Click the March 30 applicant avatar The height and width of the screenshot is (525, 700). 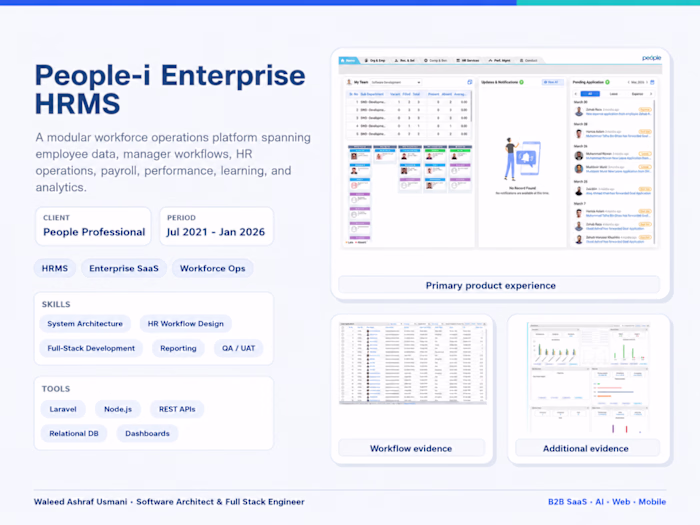pos(579,111)
